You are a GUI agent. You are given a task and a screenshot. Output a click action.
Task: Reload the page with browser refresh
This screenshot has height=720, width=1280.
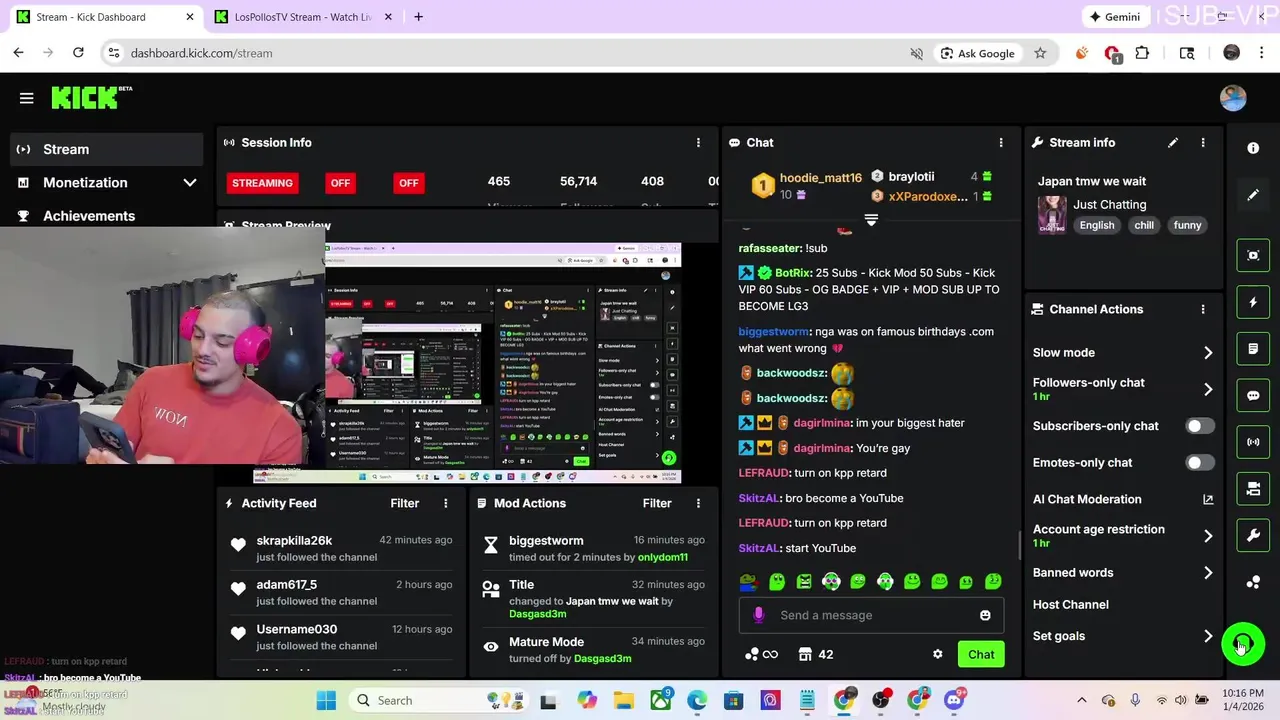tap(78, 53)
